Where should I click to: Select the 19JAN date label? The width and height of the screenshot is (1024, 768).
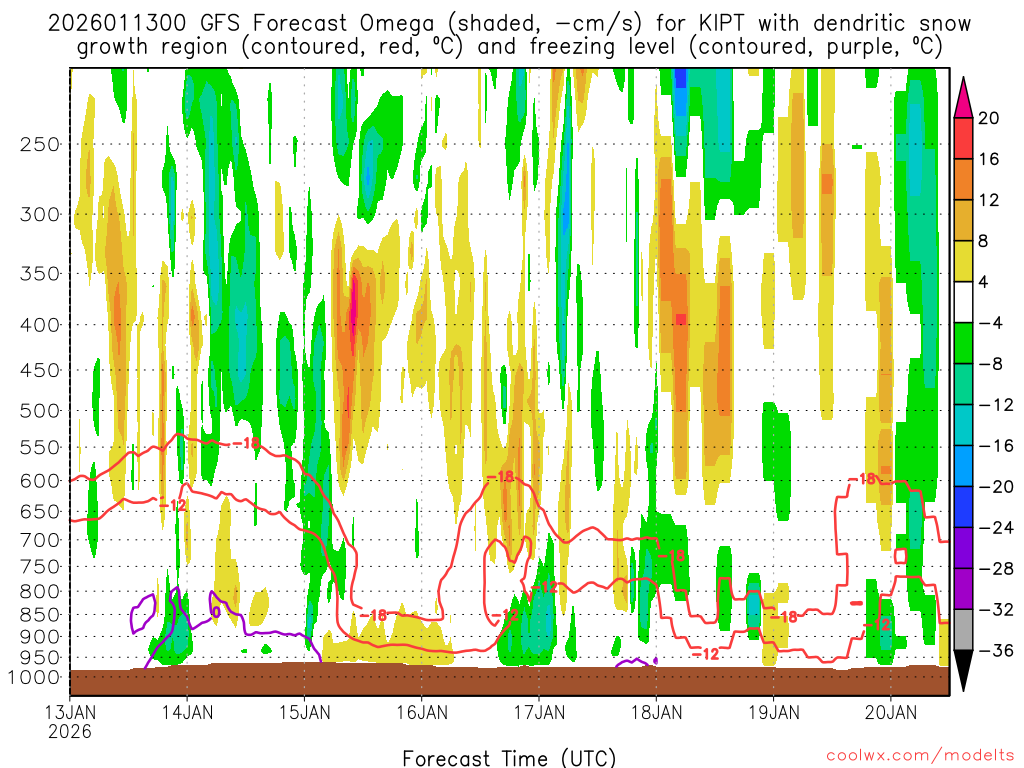(x=774, y=712)
